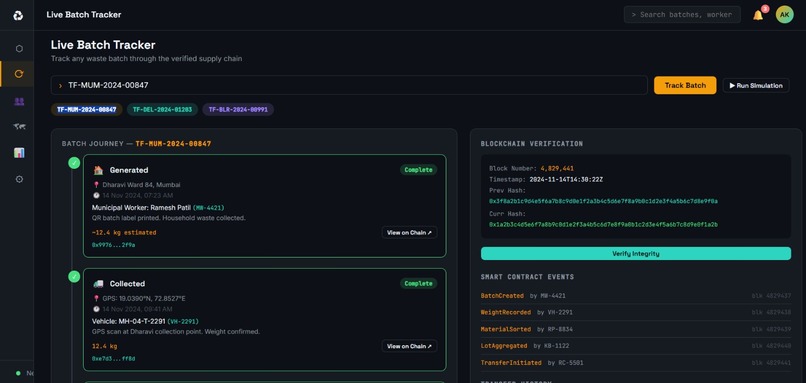806x383 pixels.
Task: Open vehicle ID VH-2291 link
Action: (x=183, y=321)
